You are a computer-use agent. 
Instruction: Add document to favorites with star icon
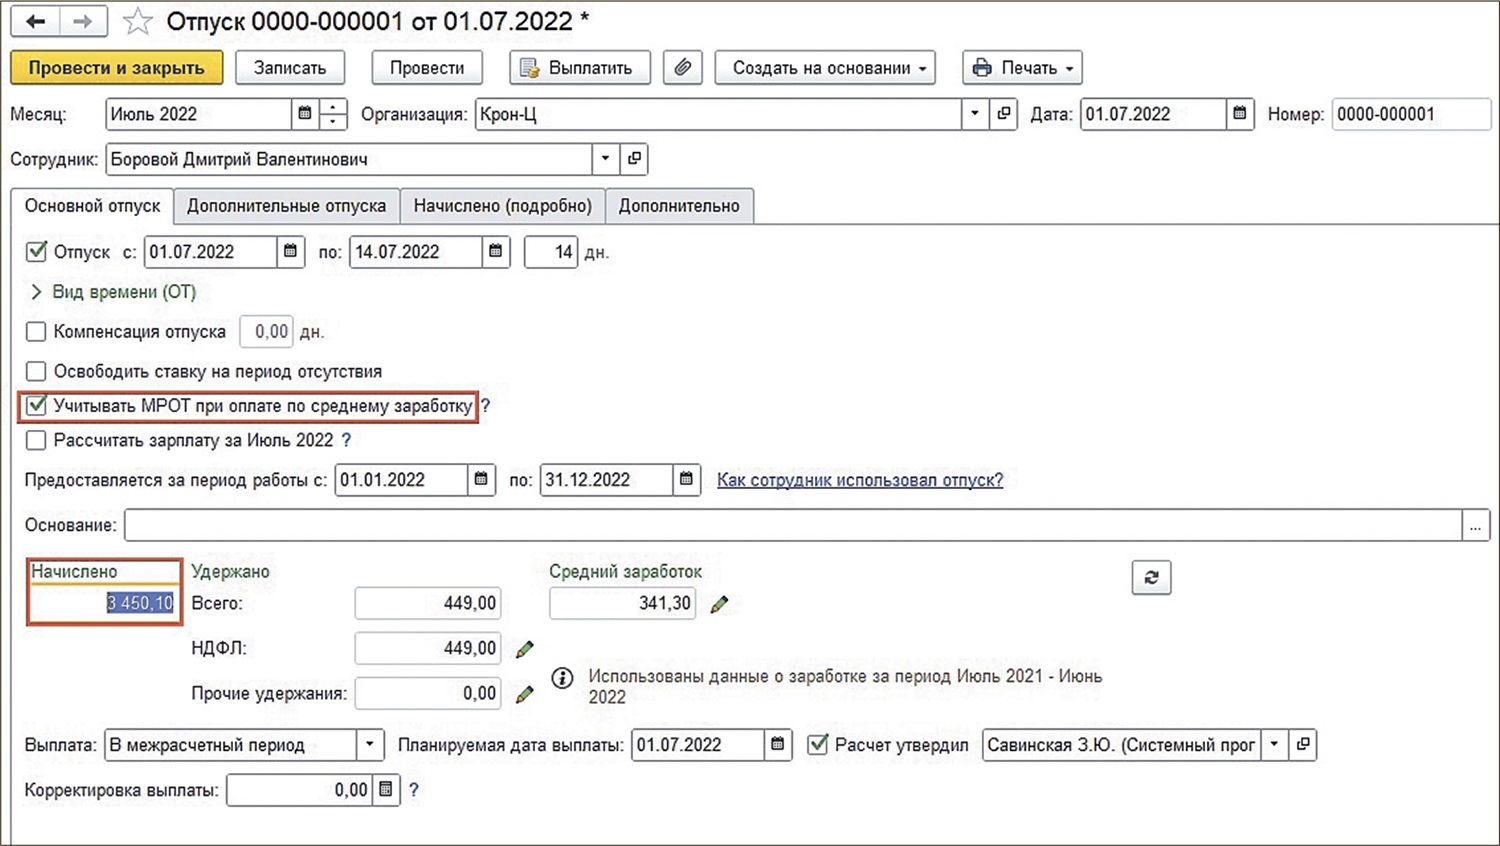[x=137, y=21]
